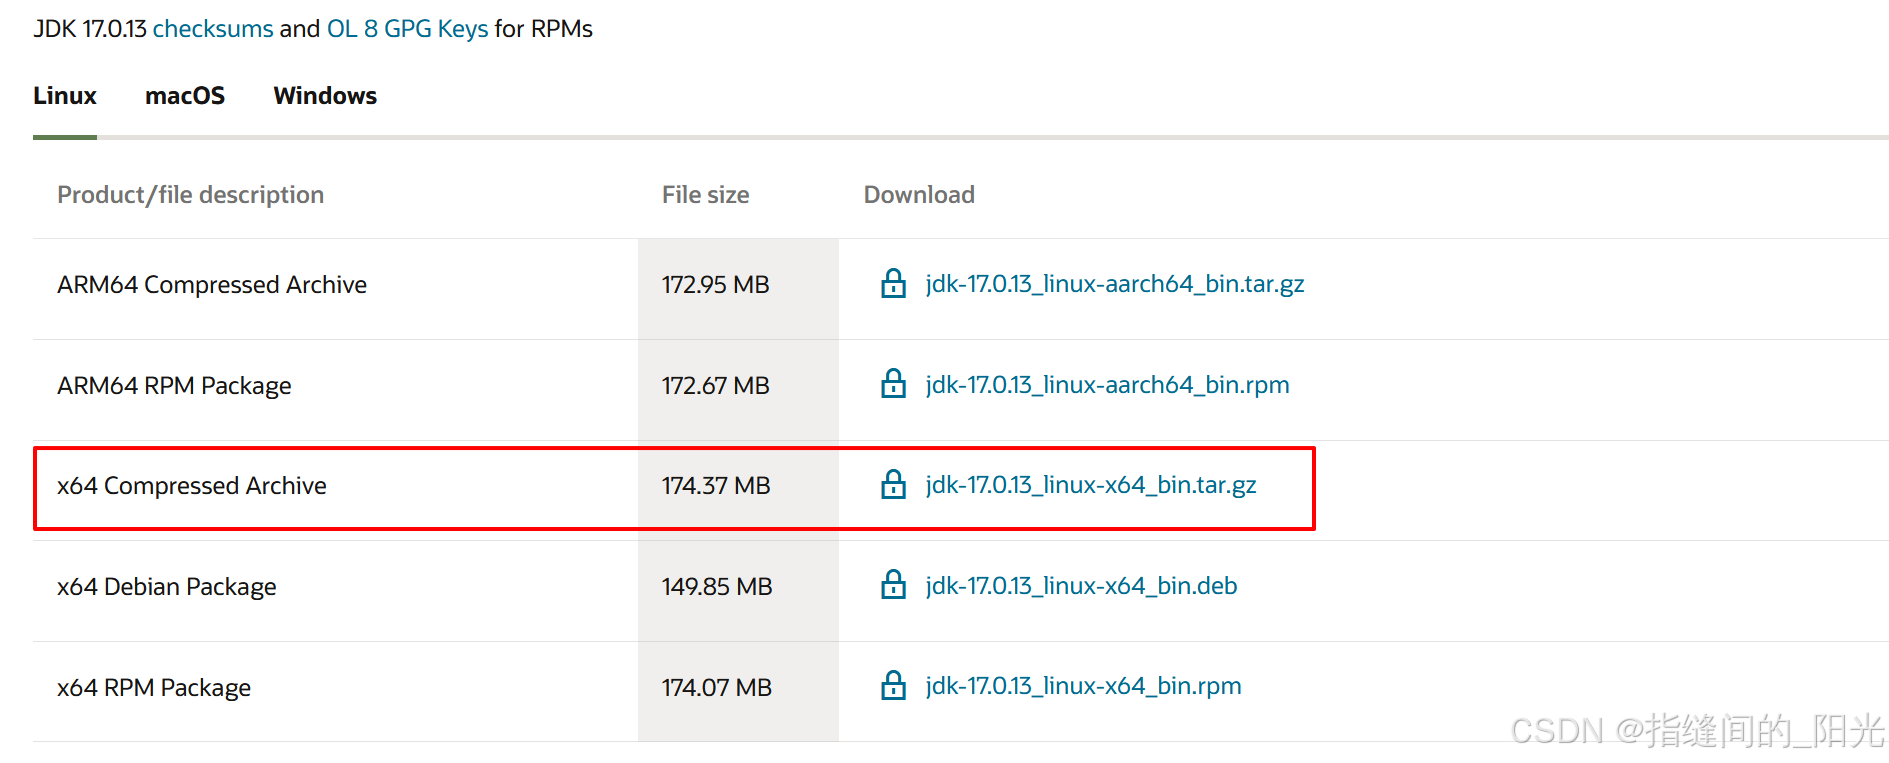The width and height of the screenshot is (1889, 763).
Task: Select 'x64 Compressed Archive' description text
Action: [x=192, y=486]
